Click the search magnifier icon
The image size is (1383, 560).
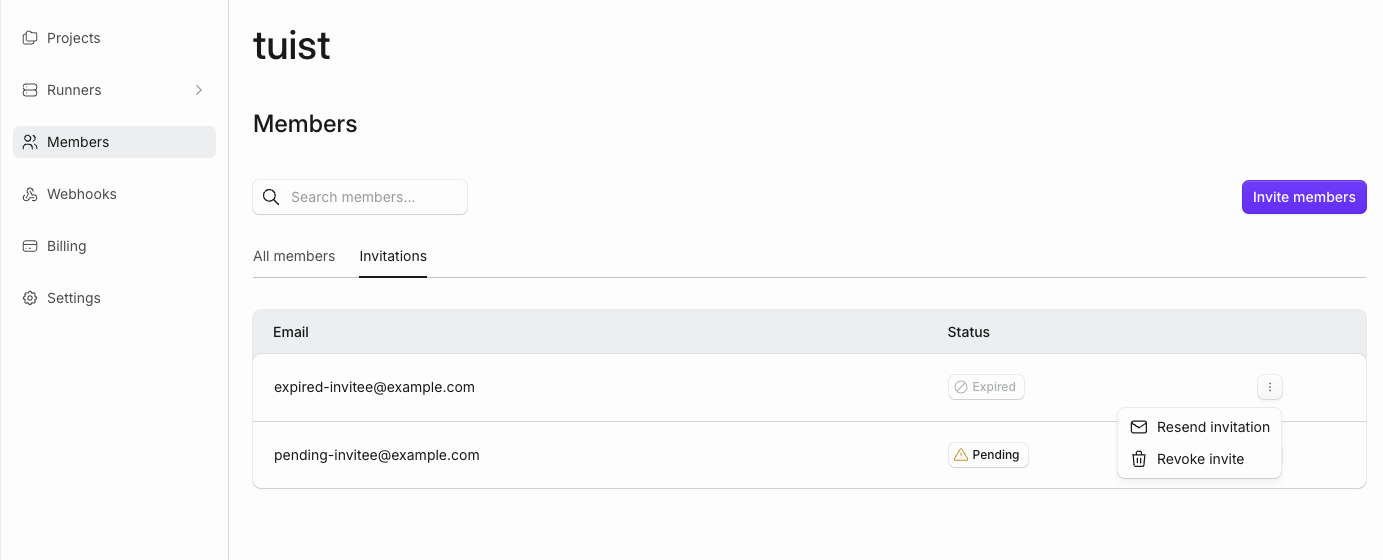[x=271, y=197]
